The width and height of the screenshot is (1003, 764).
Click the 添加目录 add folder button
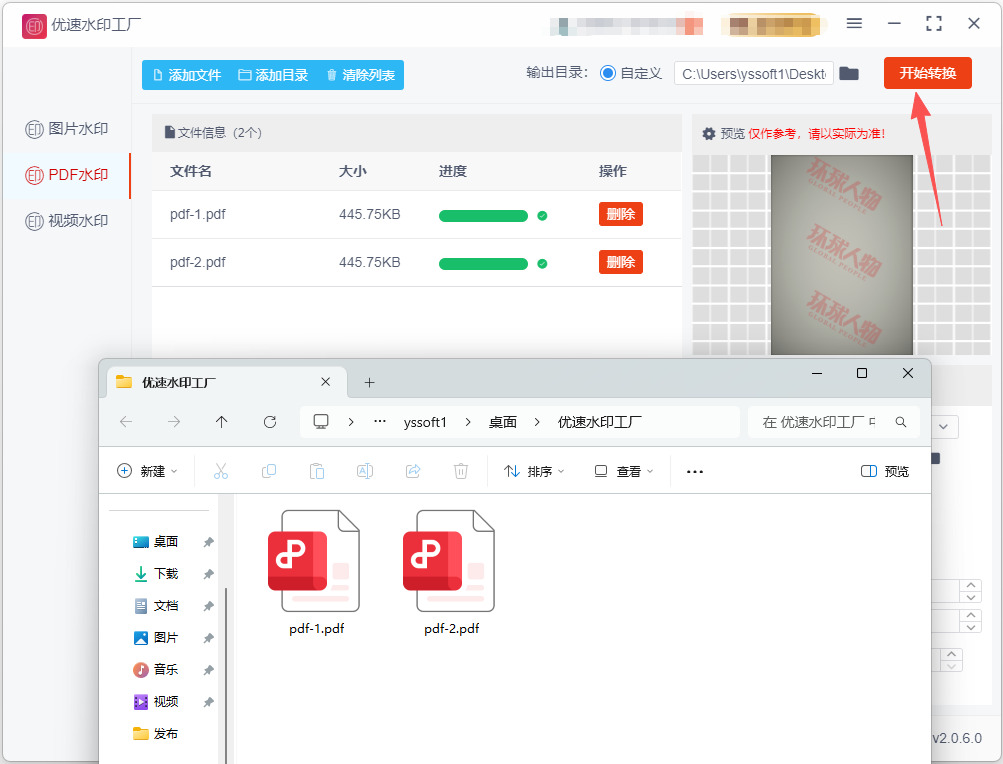(273, 75)
